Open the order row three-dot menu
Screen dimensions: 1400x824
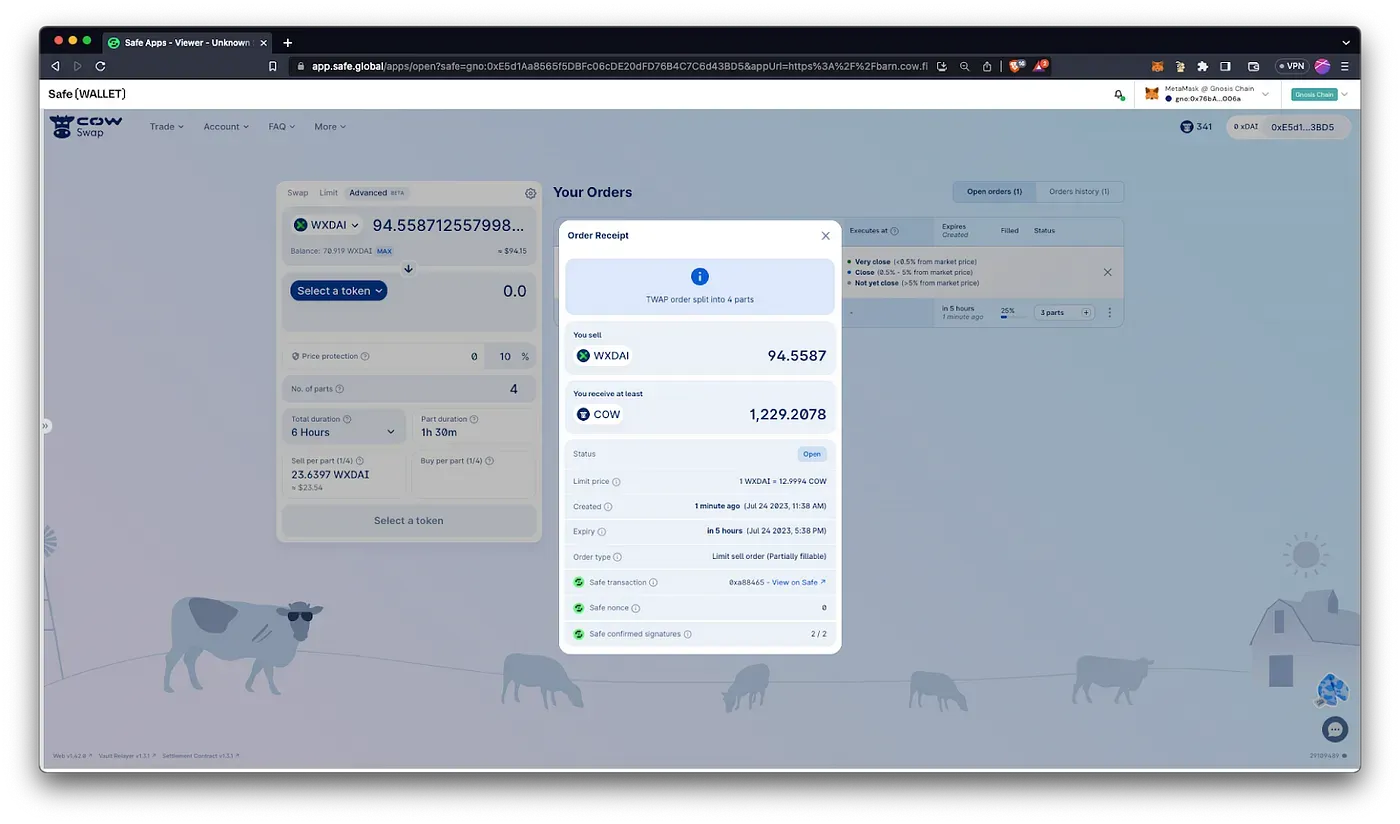1109,313
